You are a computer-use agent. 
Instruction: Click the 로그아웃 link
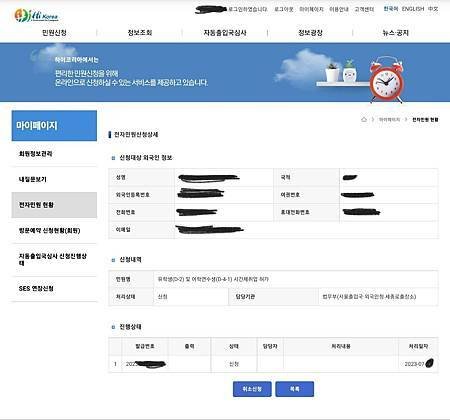tap(284, 9)
